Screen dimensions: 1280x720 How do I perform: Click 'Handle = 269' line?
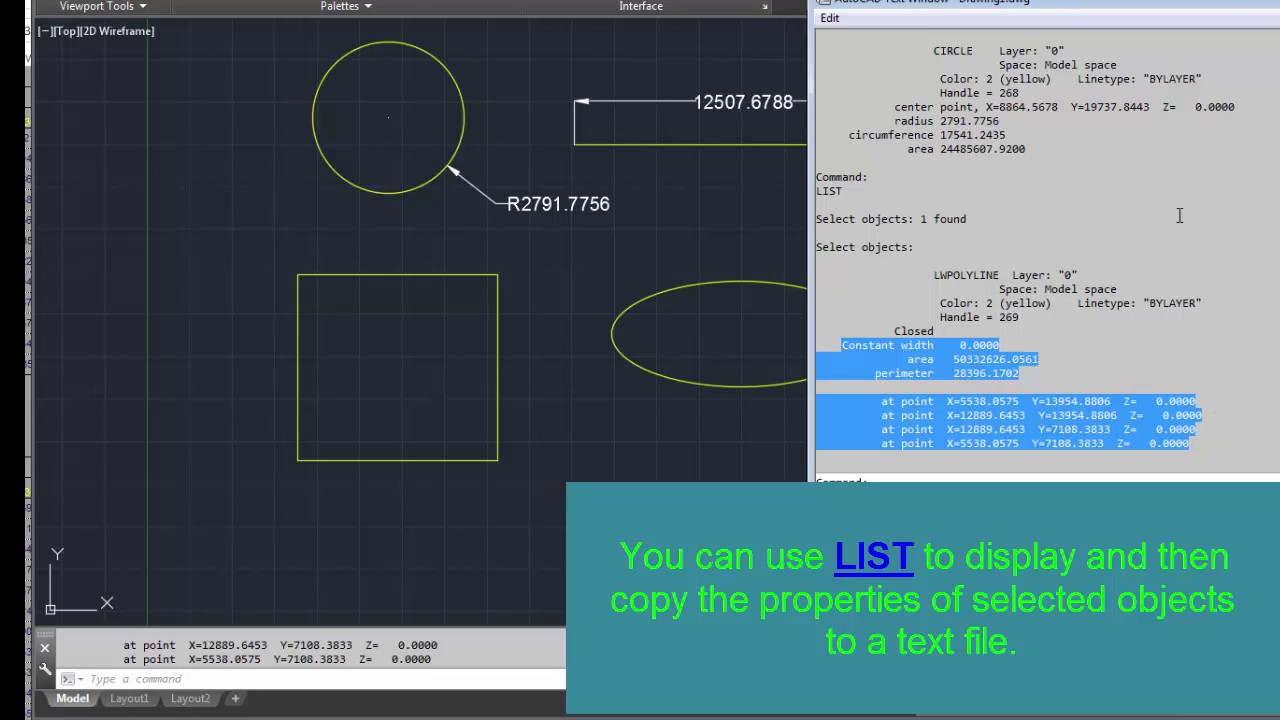pos(978,317)
